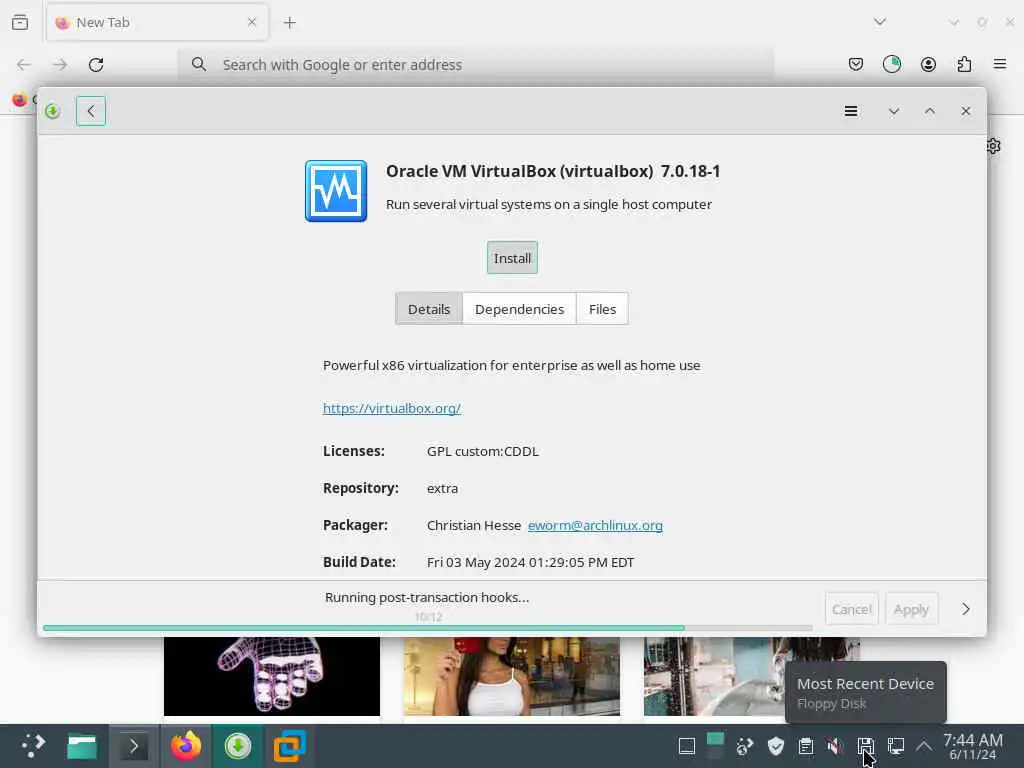The image size is (1024, 768).
Task: Close the New Tab browser tab
Action: [x=252, y=22]
